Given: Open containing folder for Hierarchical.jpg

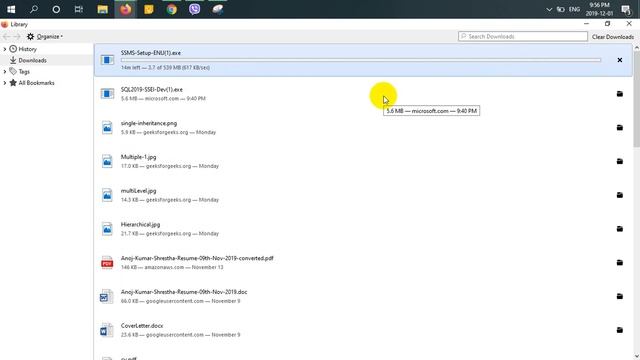Looking at the screenshot, I should (620, 229).
